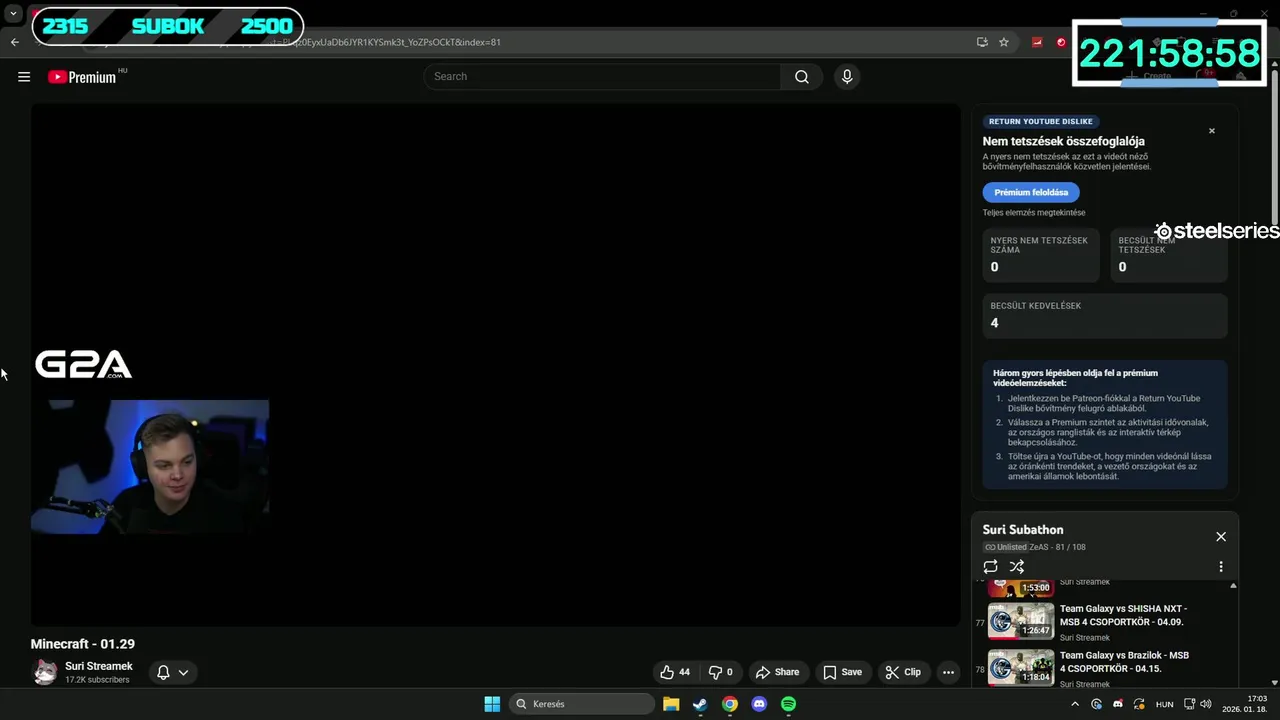Like the video (44 likes)
Image resolution: width=1280 pixels, height=720 pixels.
coord(675,672)
